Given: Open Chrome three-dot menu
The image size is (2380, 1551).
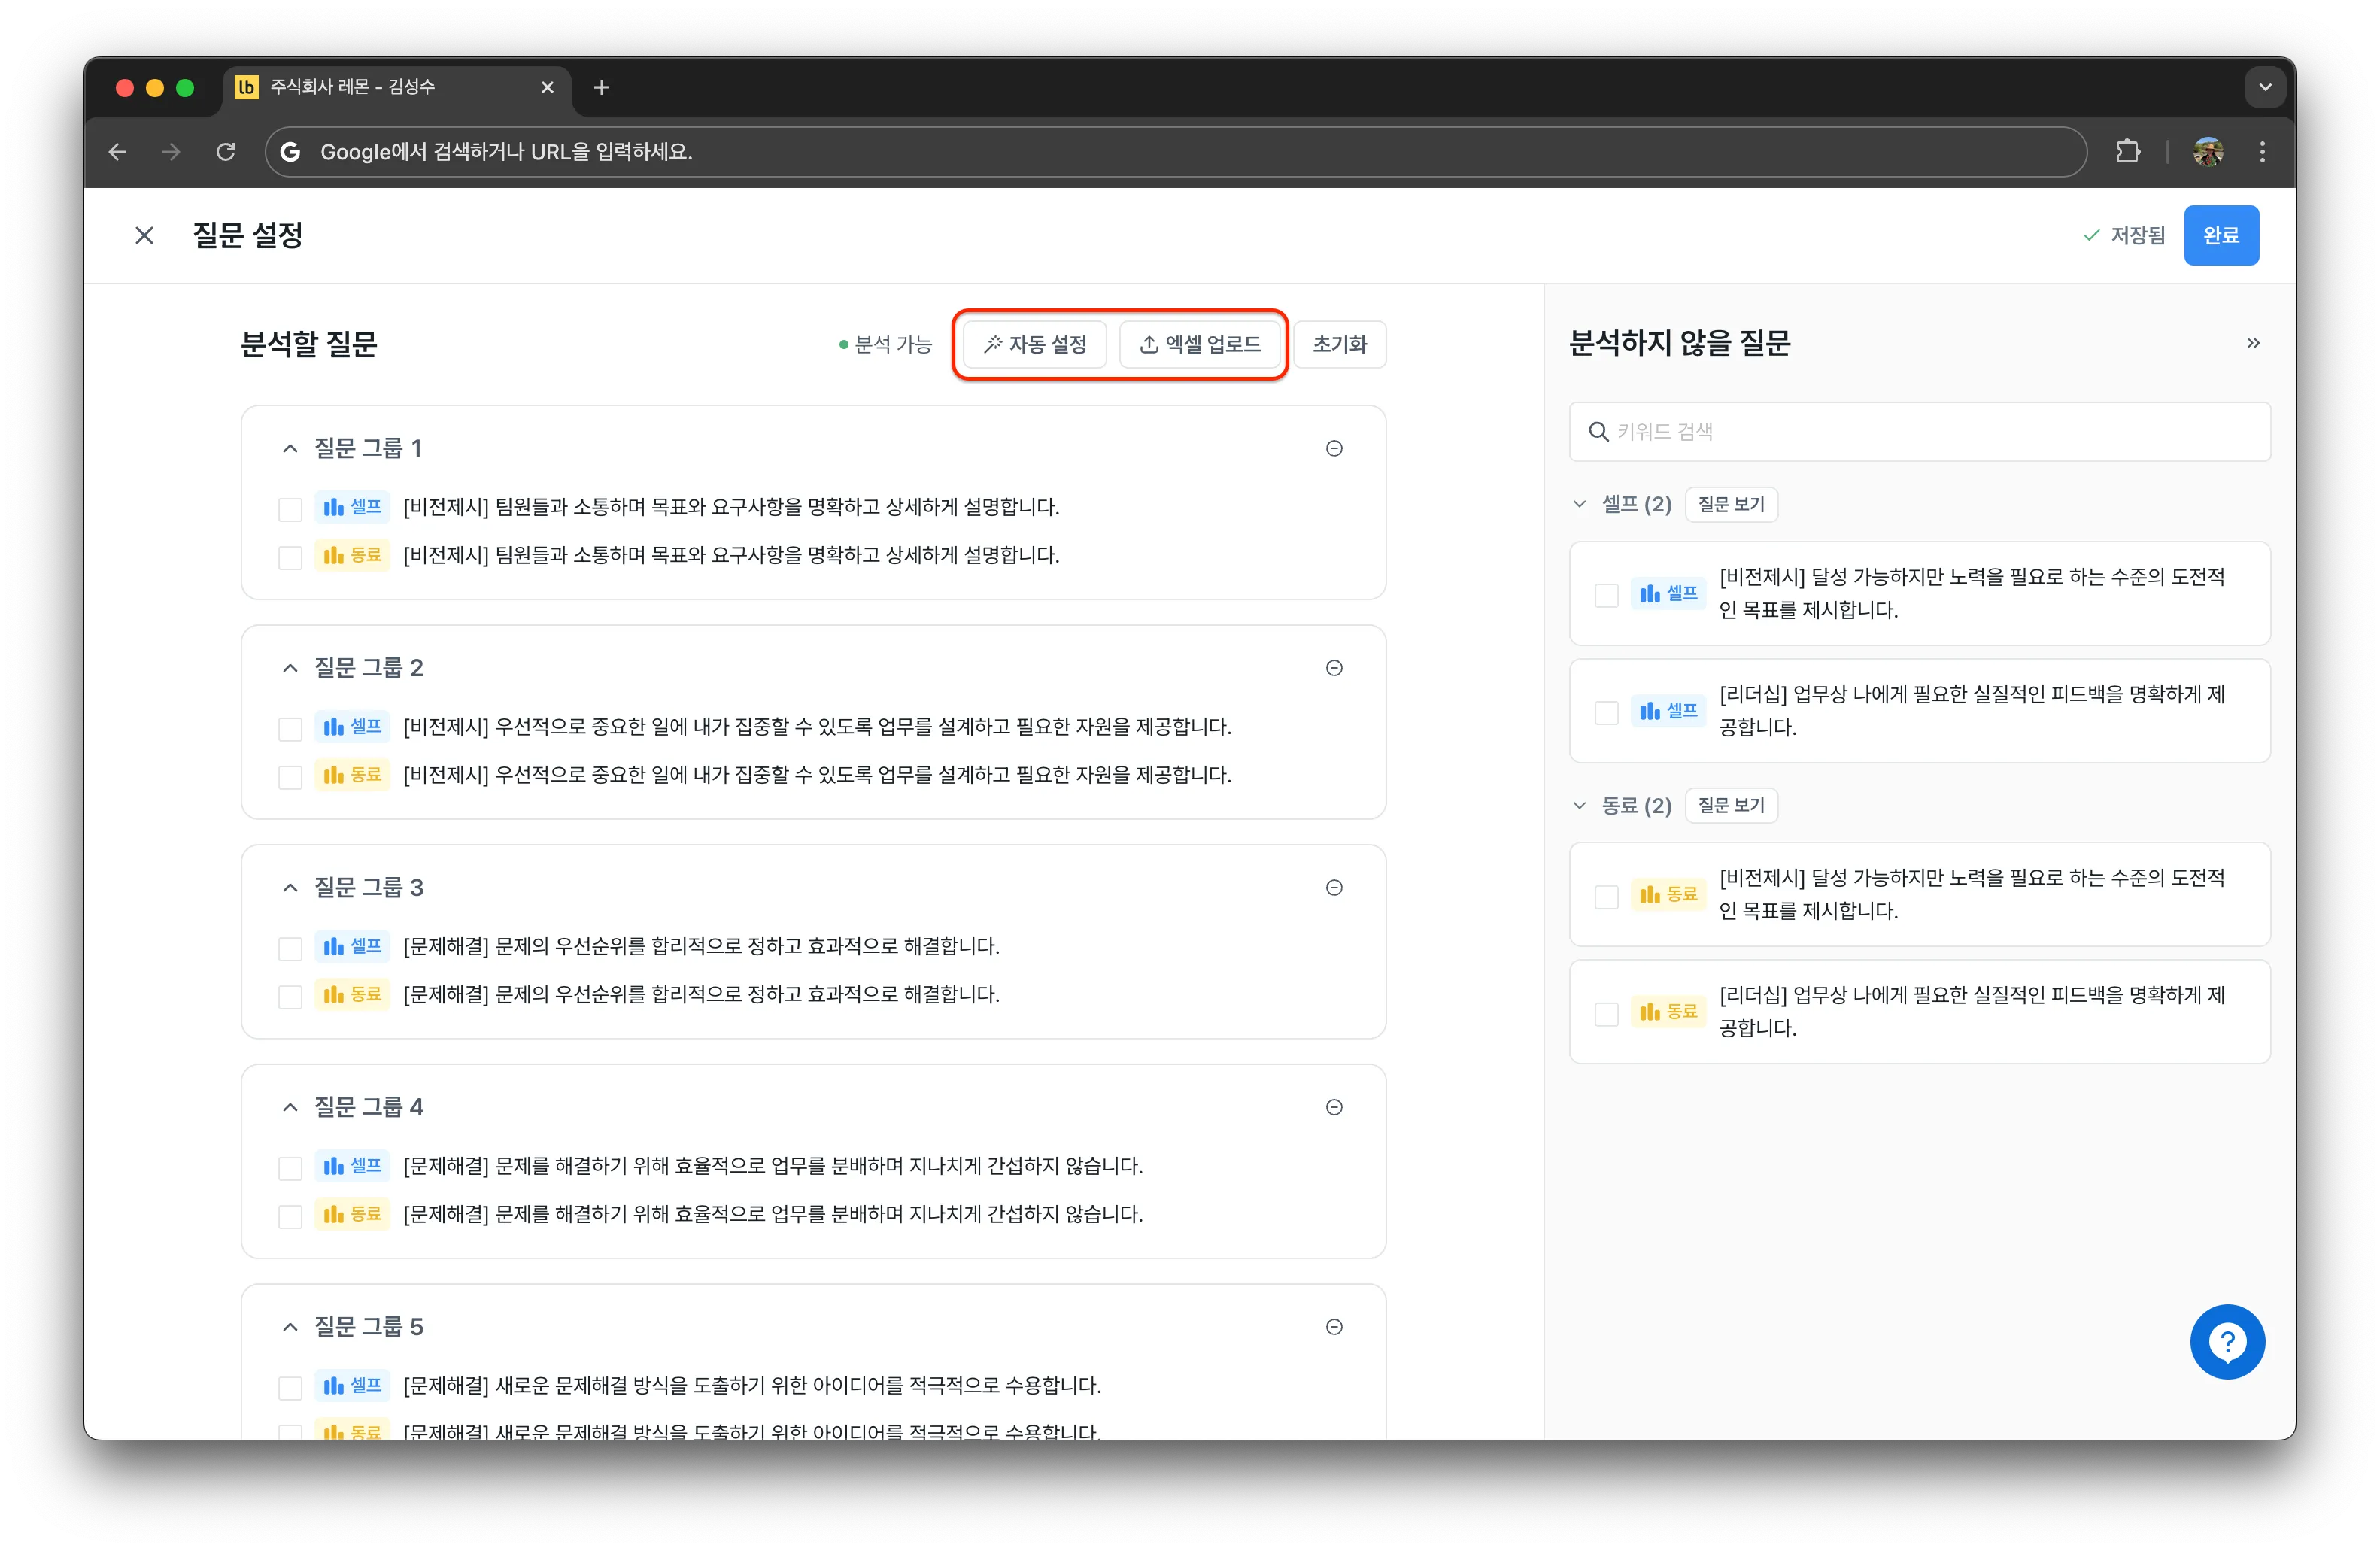Looking at the screenshot, I should (2262, 152).
